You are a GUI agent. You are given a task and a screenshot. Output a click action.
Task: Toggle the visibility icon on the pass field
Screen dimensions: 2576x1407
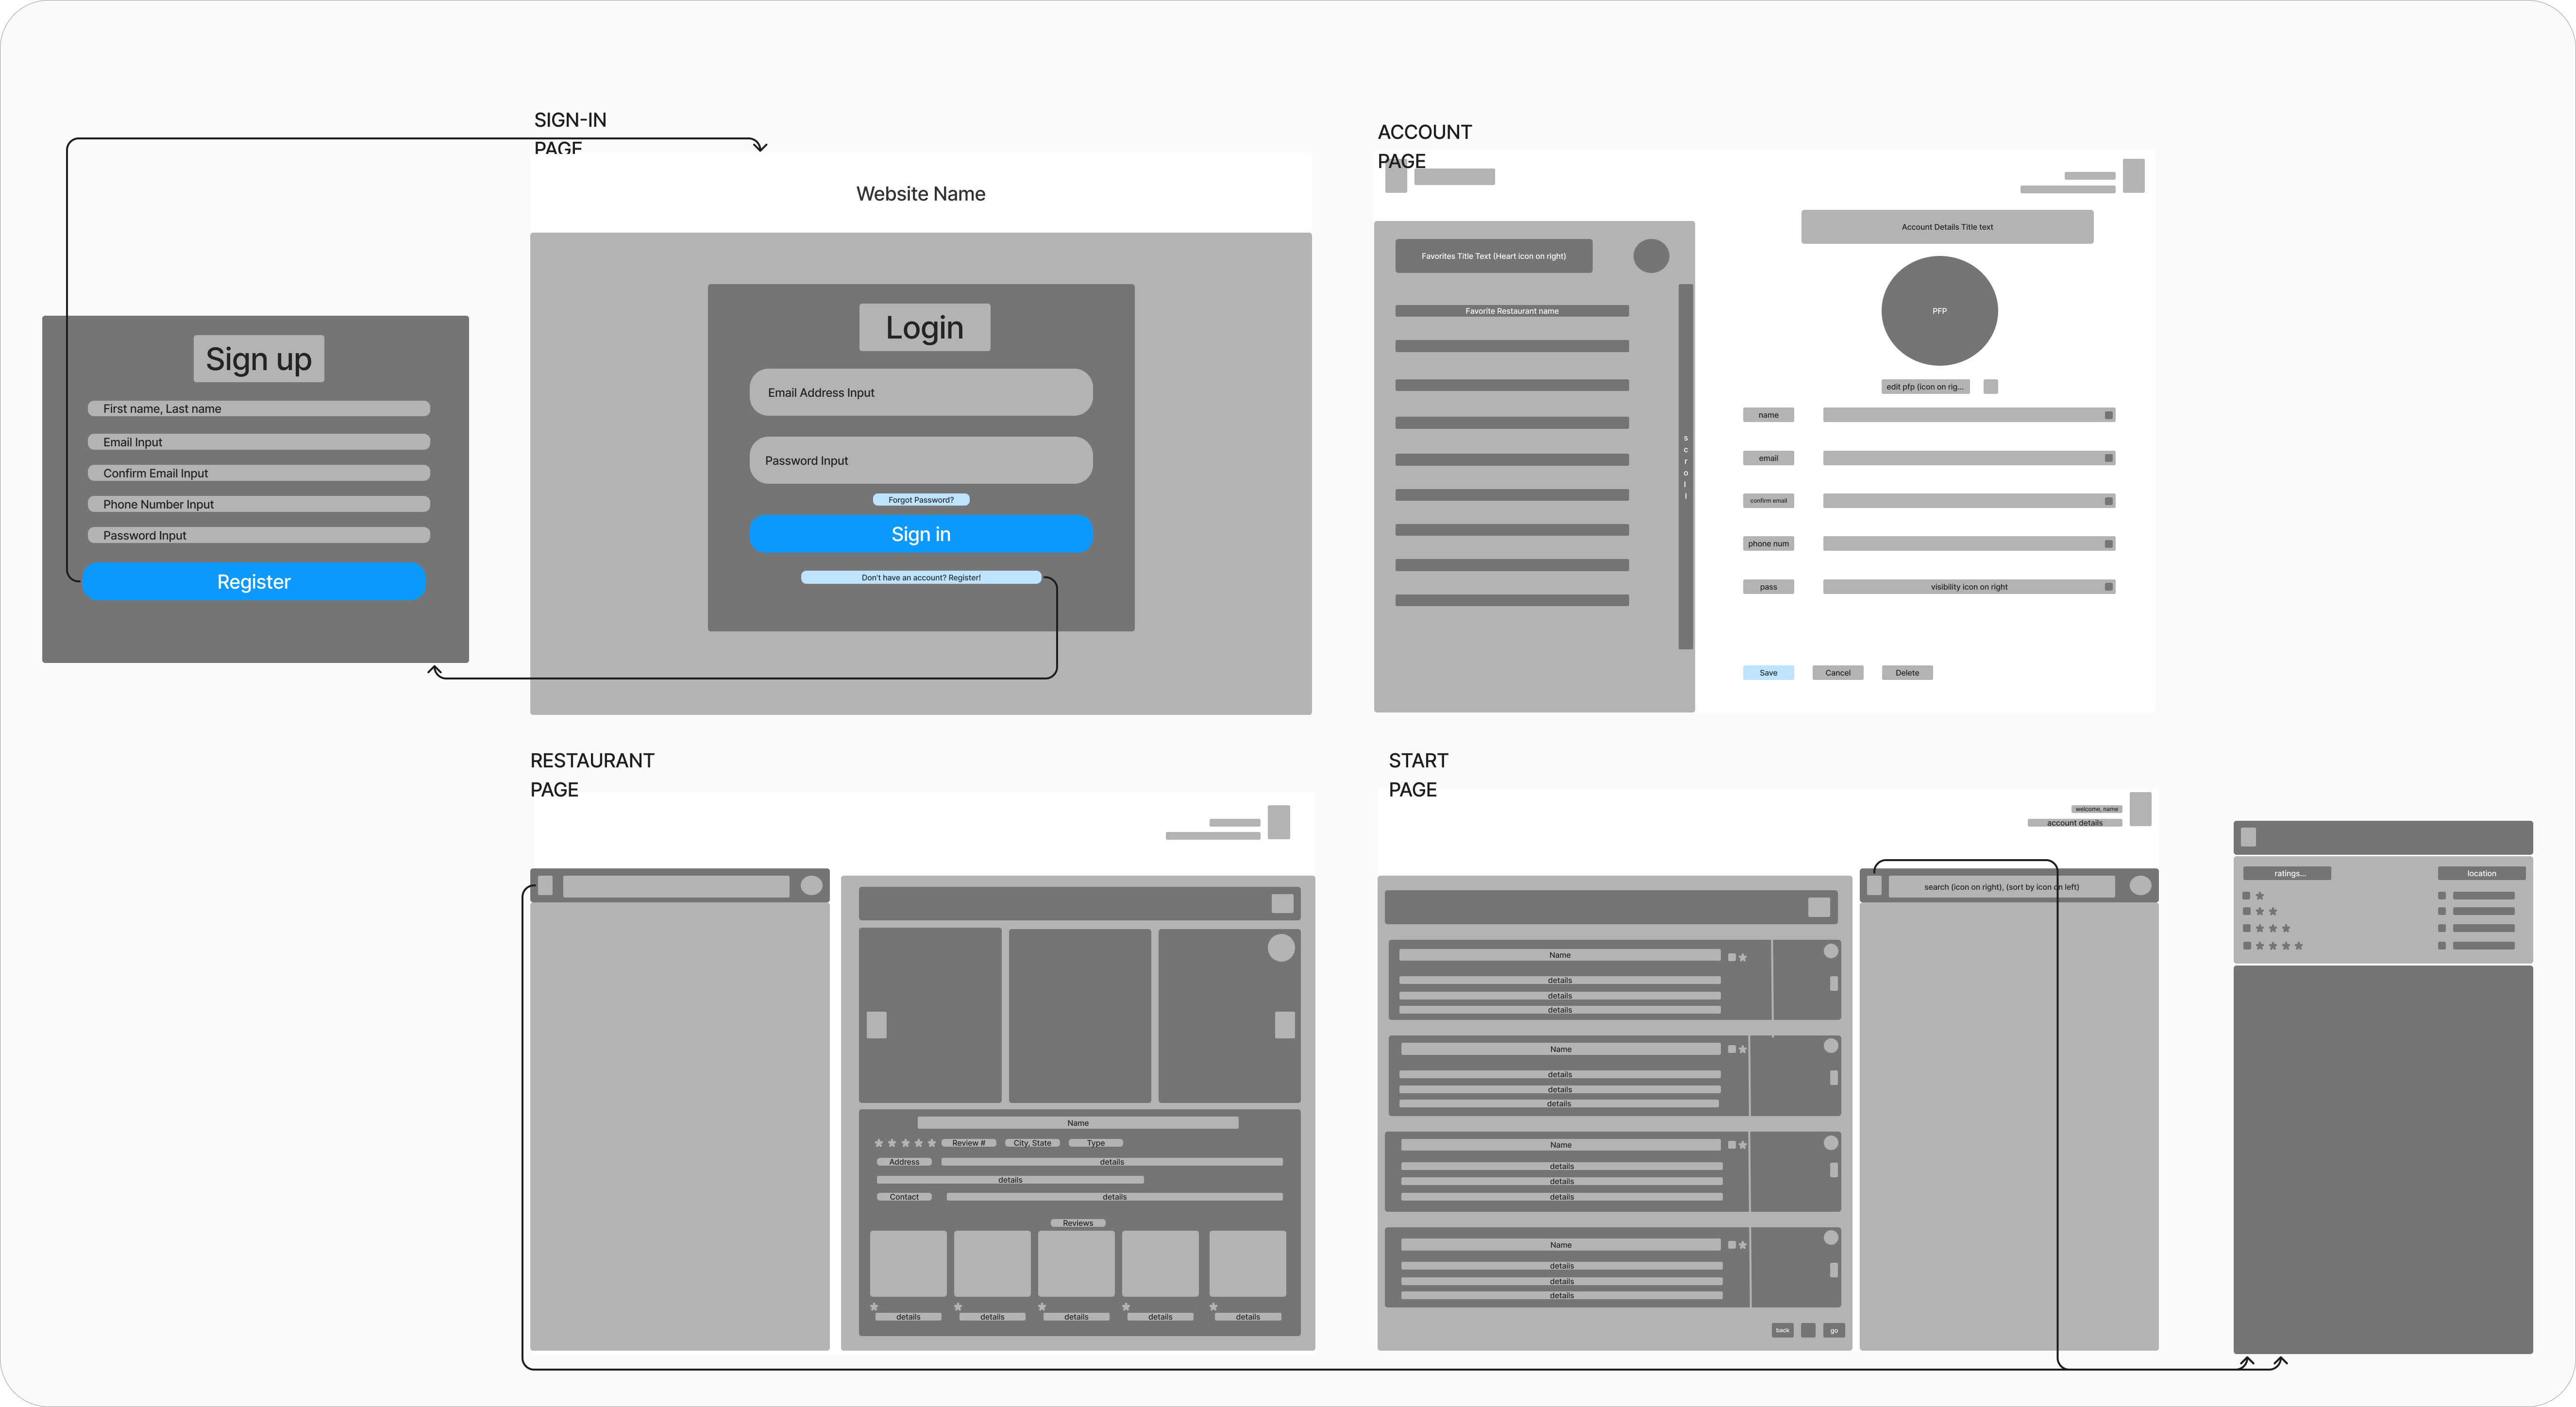tap(2109, 587)
